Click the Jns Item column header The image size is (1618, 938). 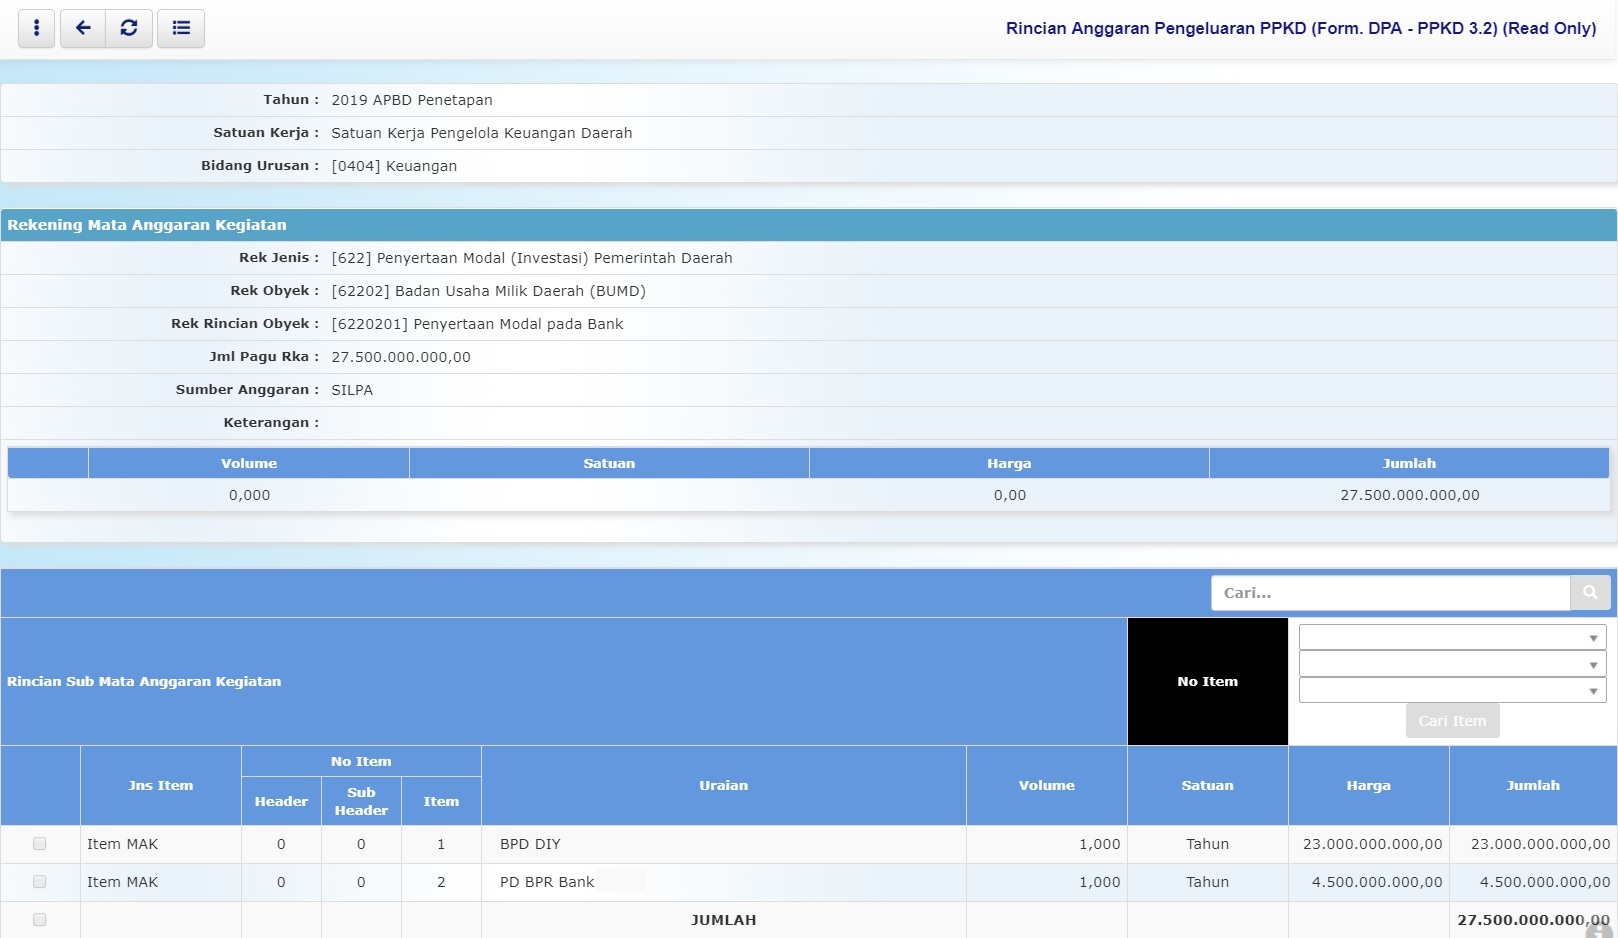160,786
